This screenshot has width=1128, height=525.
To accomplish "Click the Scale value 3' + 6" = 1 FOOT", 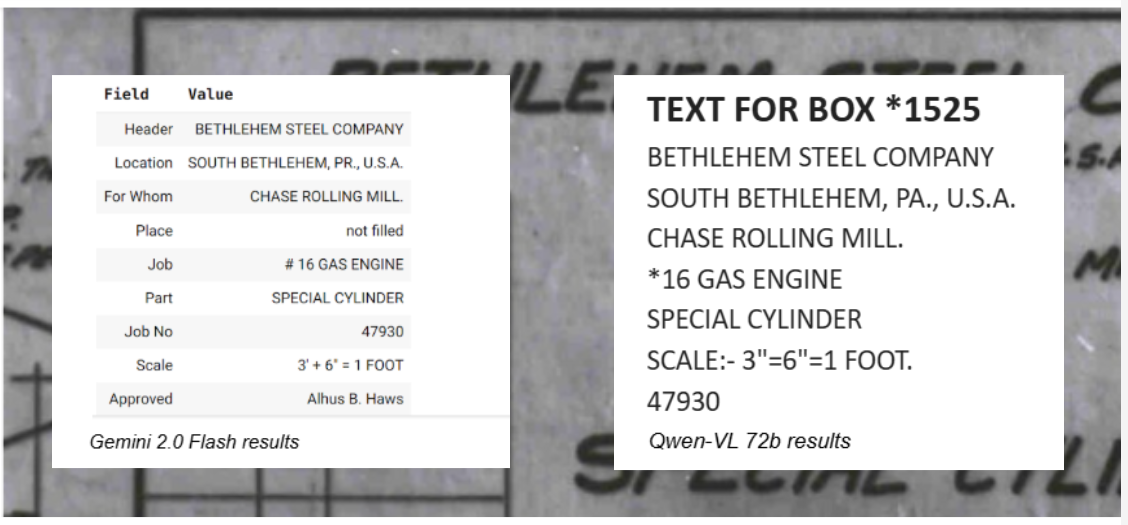I will click(350, 365).
